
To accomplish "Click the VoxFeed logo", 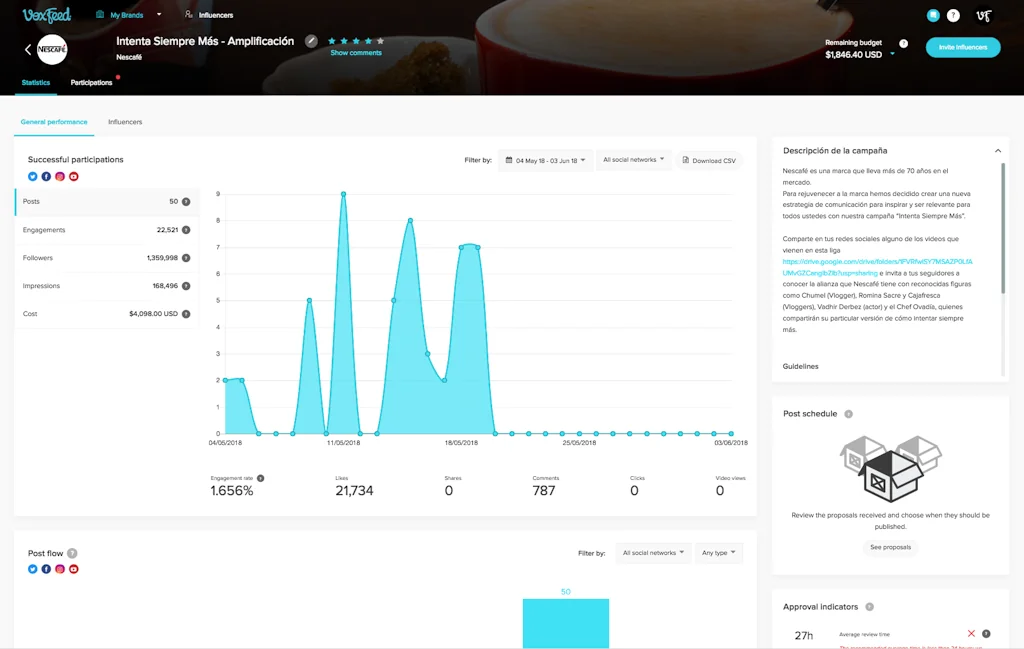I will [x=46, y=14].
